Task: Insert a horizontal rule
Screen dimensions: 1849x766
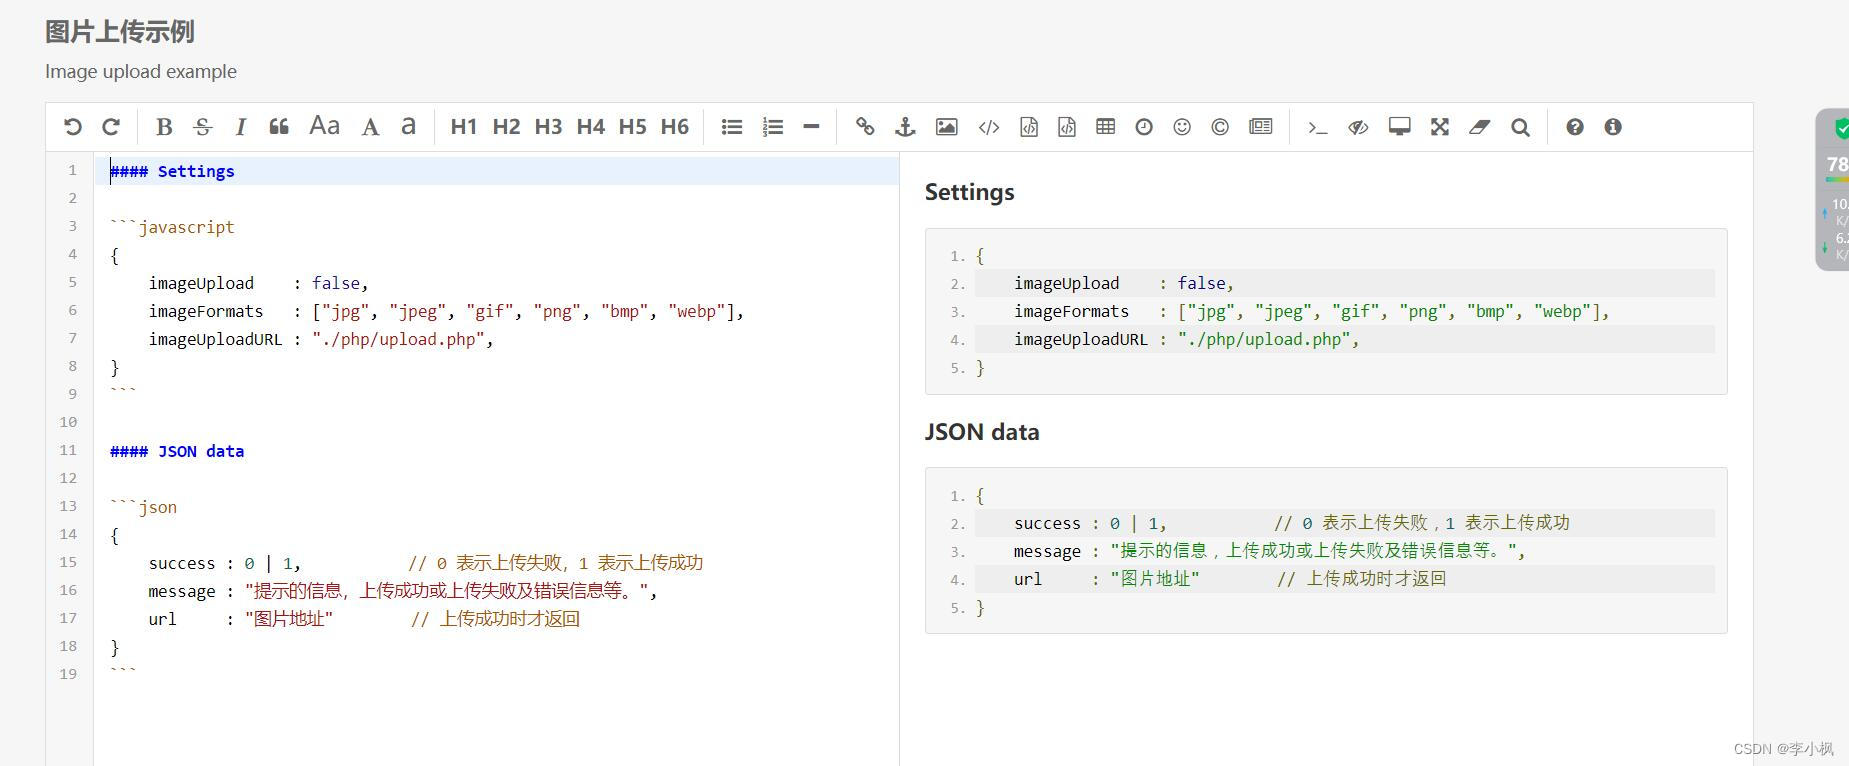Action: tap(811, 127)
